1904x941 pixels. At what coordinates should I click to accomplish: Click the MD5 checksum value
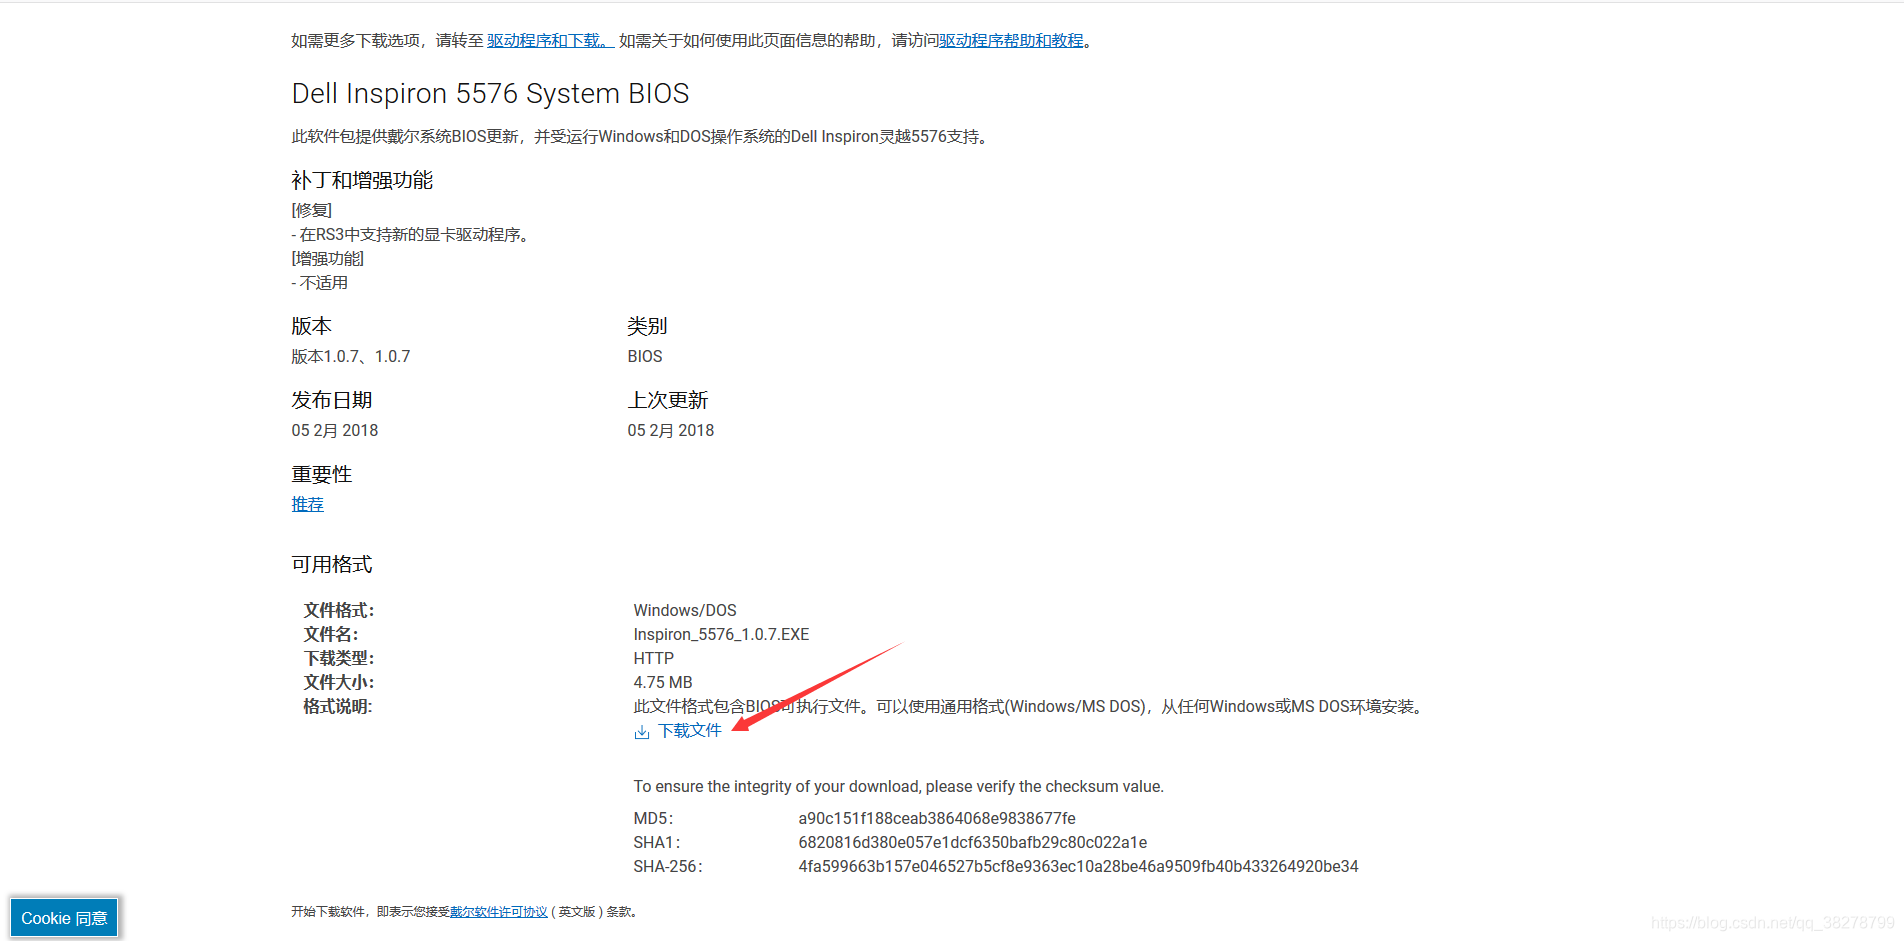coord(937,819)
